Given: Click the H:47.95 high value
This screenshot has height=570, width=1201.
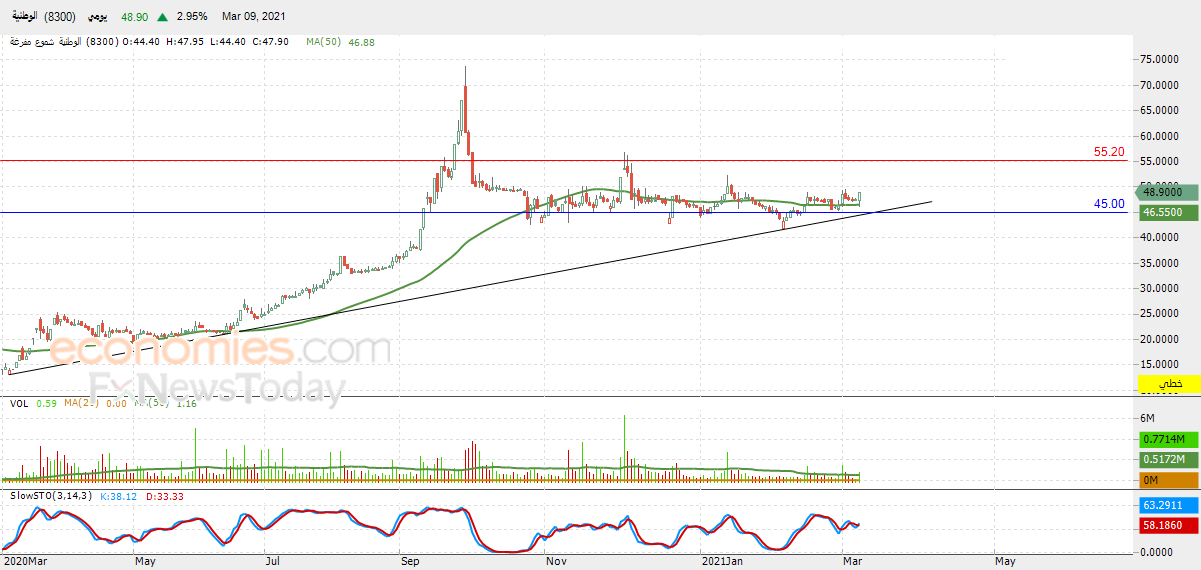Looking at the screenshot, I should coord(185,42).
